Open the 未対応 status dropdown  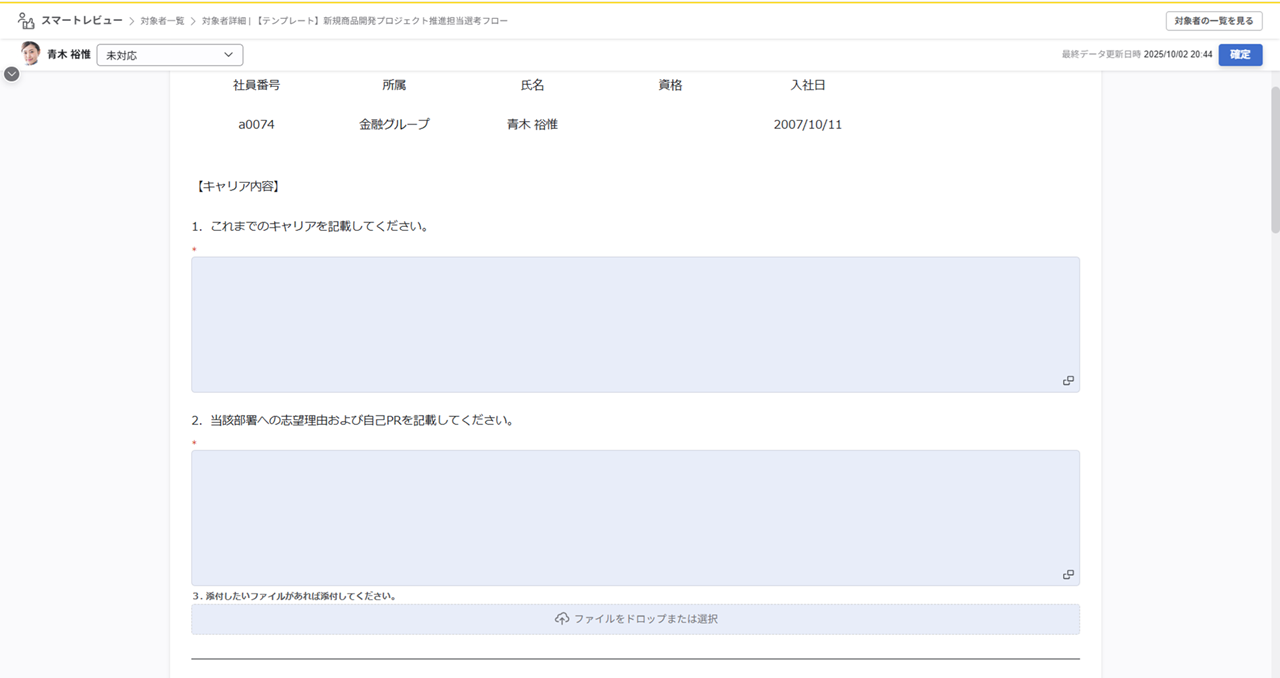(168, 55)
